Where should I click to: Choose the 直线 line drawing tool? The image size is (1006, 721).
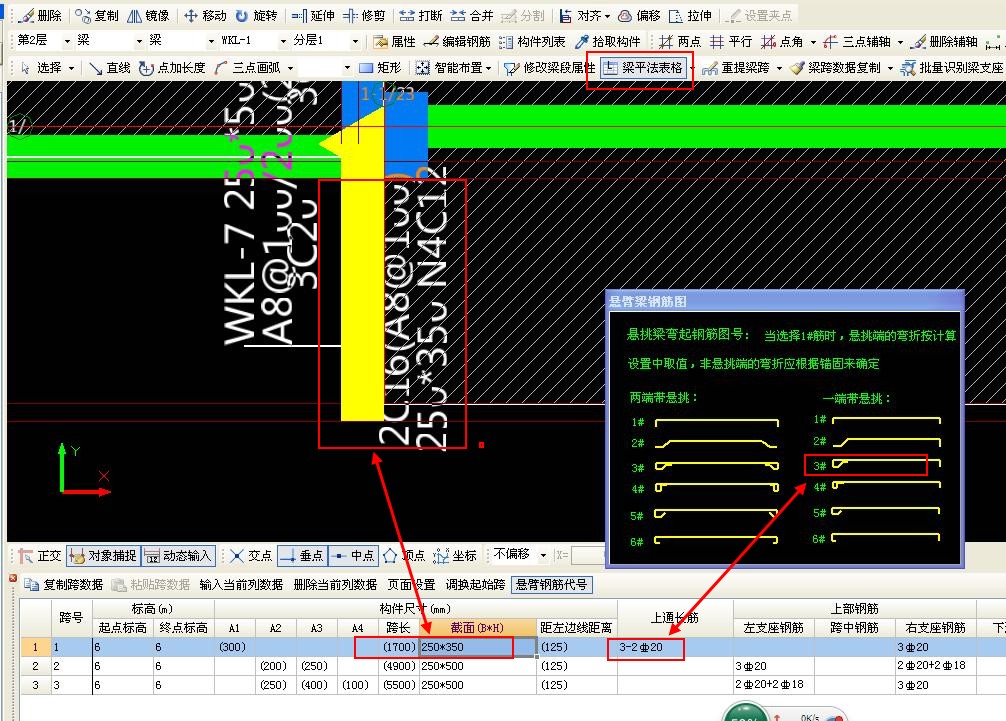[x=110, y=67]
